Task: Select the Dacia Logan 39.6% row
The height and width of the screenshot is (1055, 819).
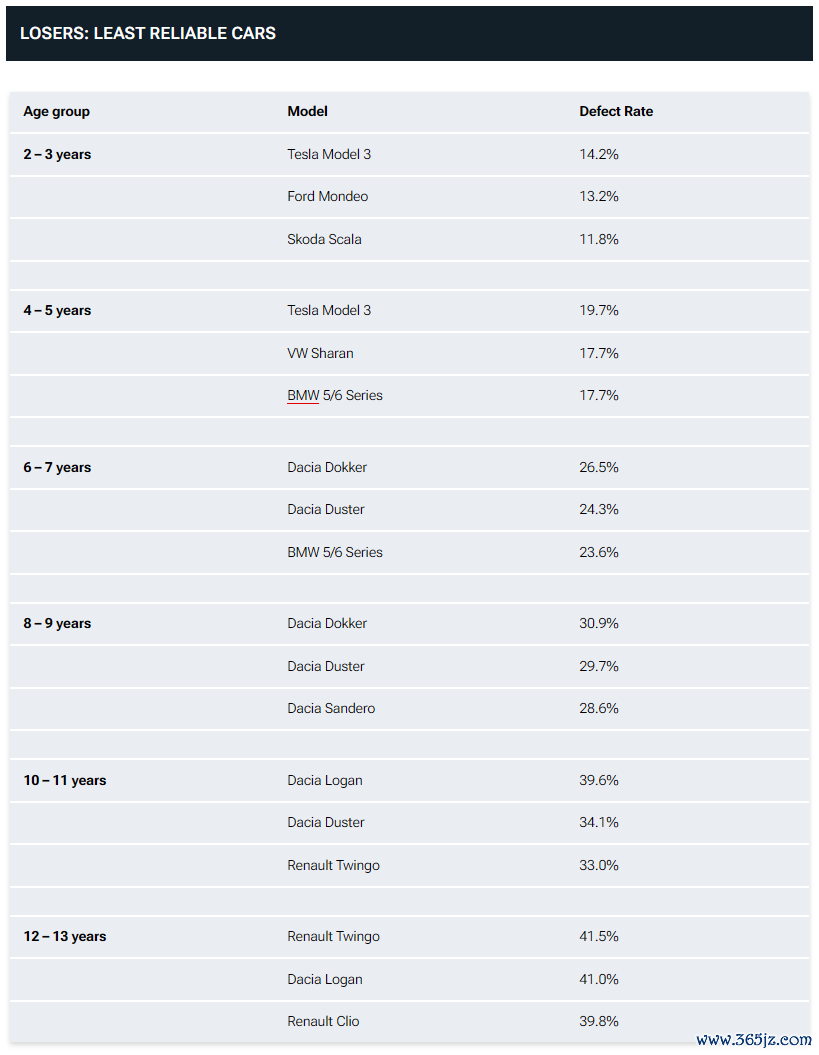Action: [x=409, y=780]
